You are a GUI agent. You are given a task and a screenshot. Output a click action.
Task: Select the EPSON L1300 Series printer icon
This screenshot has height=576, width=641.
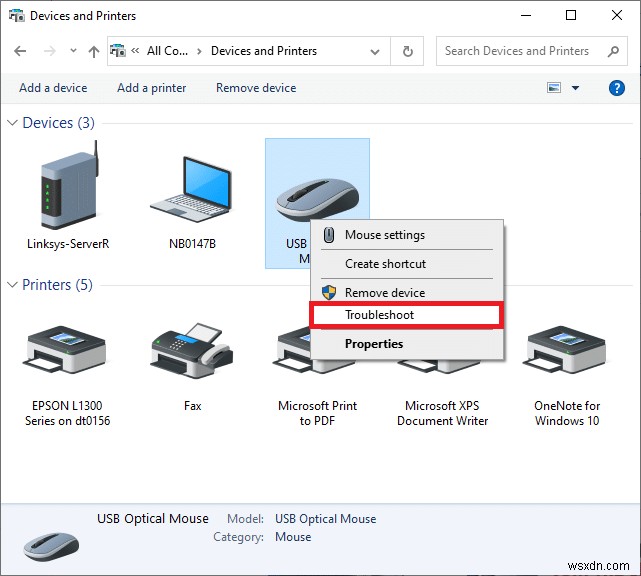(67, 350)
